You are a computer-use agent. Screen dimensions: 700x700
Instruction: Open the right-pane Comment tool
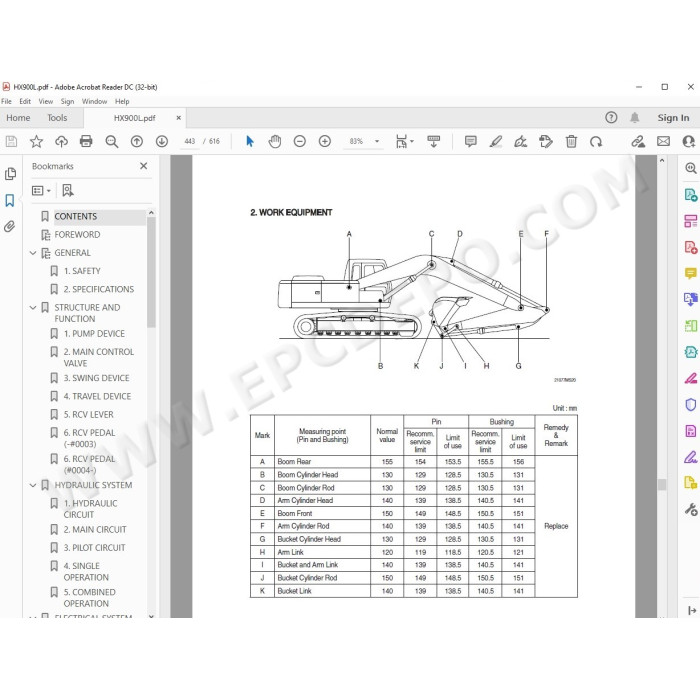pos(691,273)
